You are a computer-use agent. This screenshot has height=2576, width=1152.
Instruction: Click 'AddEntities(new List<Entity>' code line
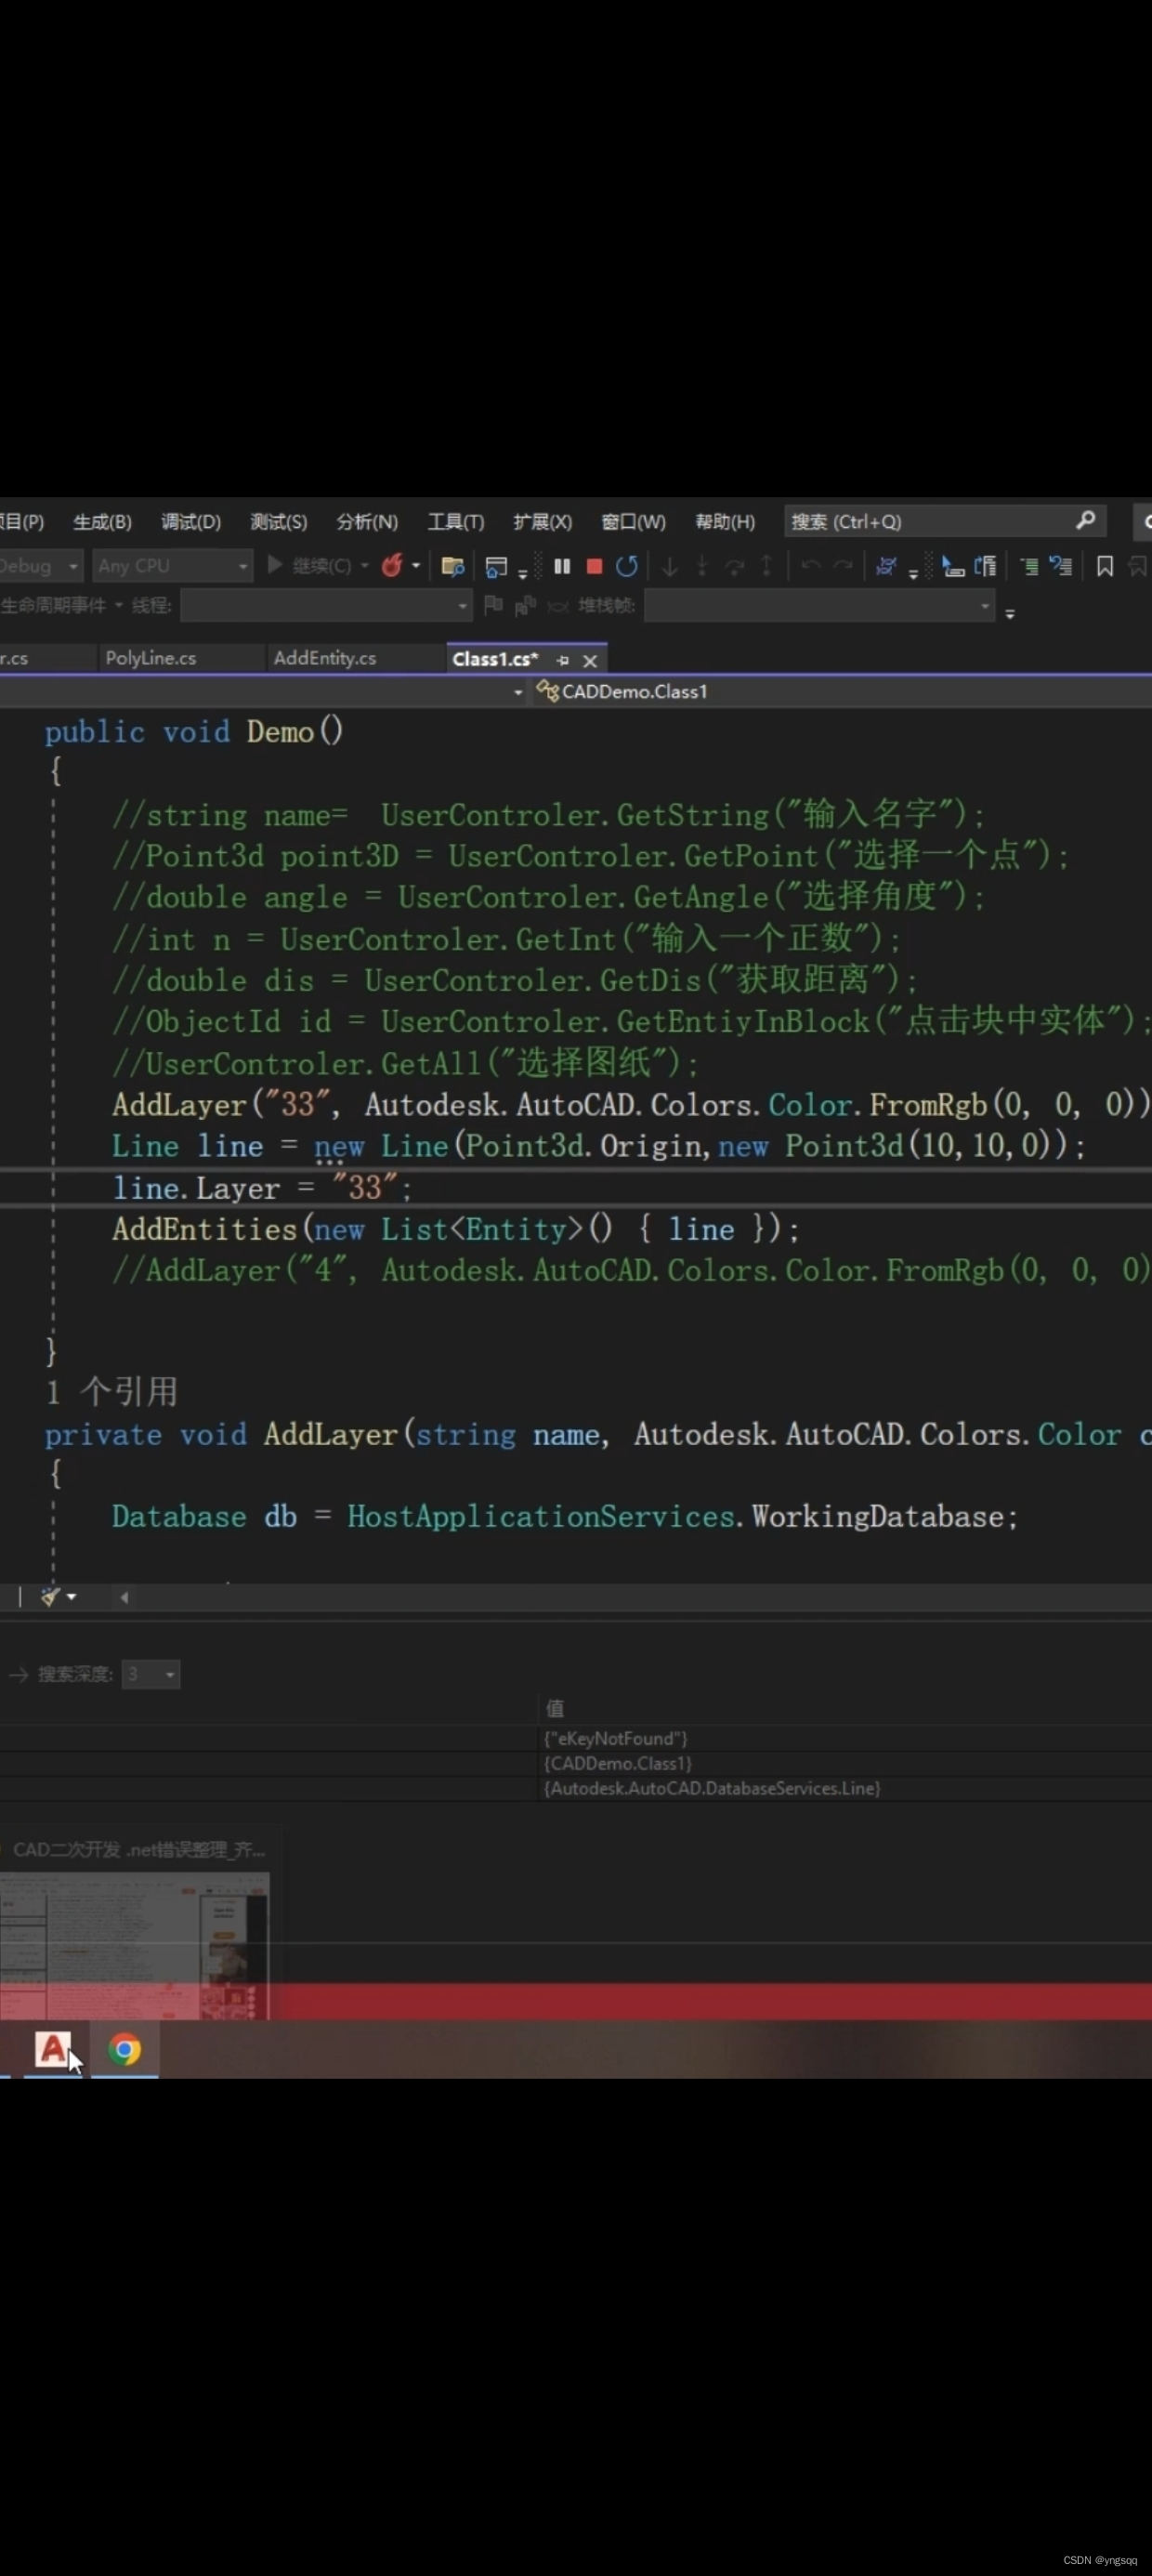click(456, 1229)
